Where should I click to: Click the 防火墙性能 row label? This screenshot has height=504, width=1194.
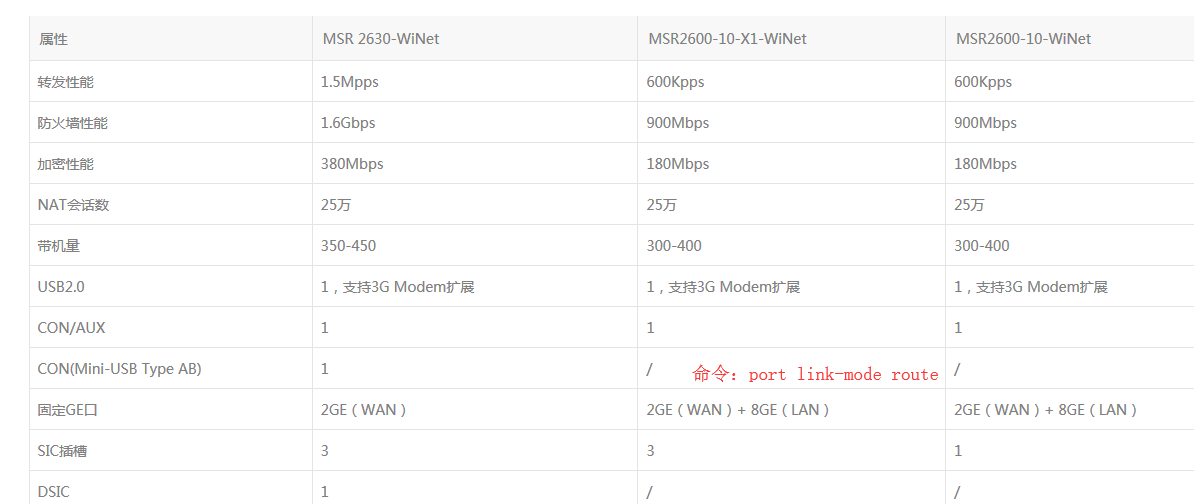(x=72, y=123)
